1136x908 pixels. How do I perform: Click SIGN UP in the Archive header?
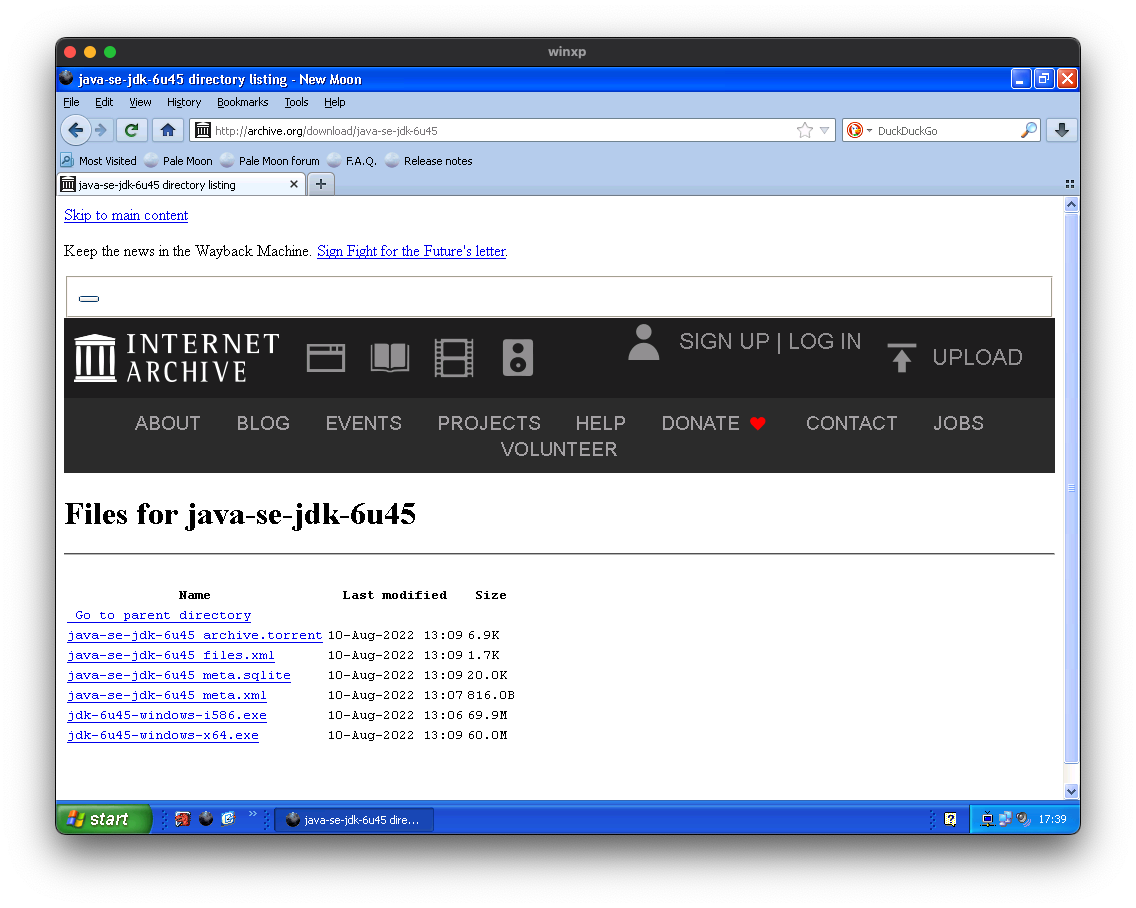724,341
